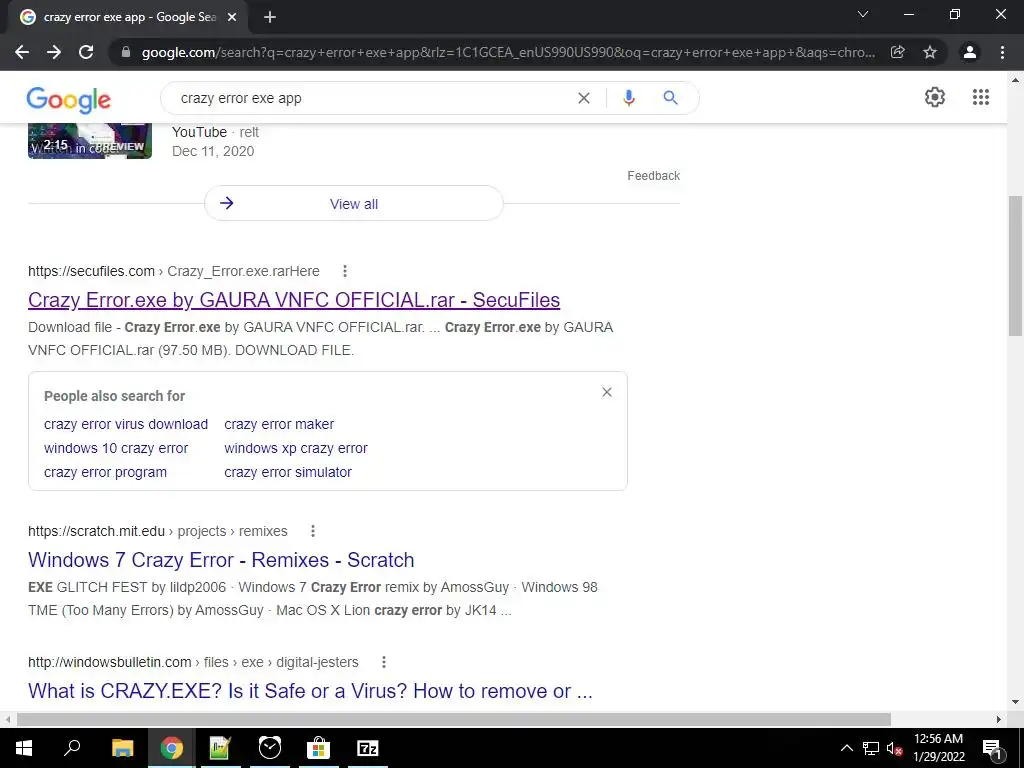Open Windows 7 Crazy Error Scratch result
The height and width of the screenshot is (768, 1024).
click(x=221, y=560)
